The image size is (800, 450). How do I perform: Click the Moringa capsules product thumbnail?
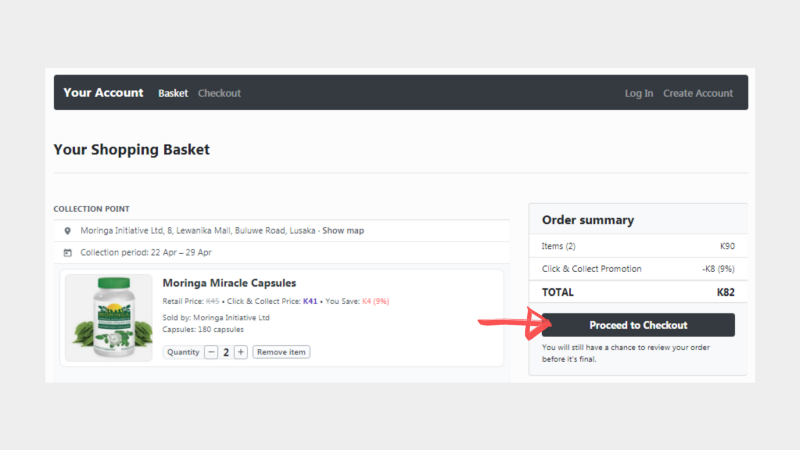109,318
